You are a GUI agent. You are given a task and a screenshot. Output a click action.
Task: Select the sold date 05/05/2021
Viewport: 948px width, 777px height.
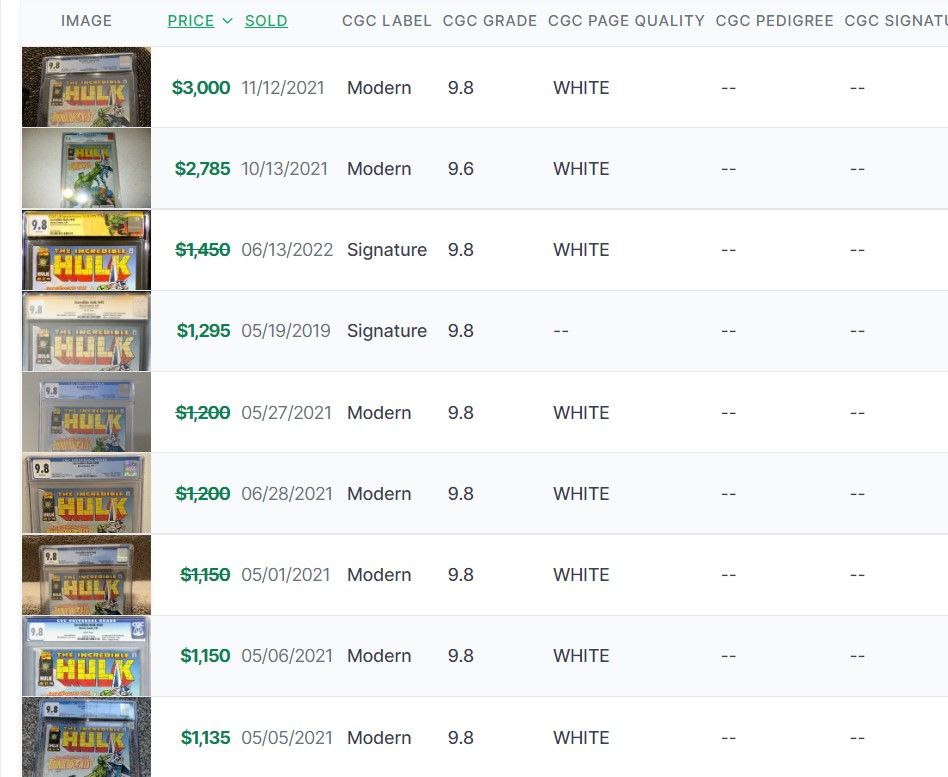click(x=287, y=738)
